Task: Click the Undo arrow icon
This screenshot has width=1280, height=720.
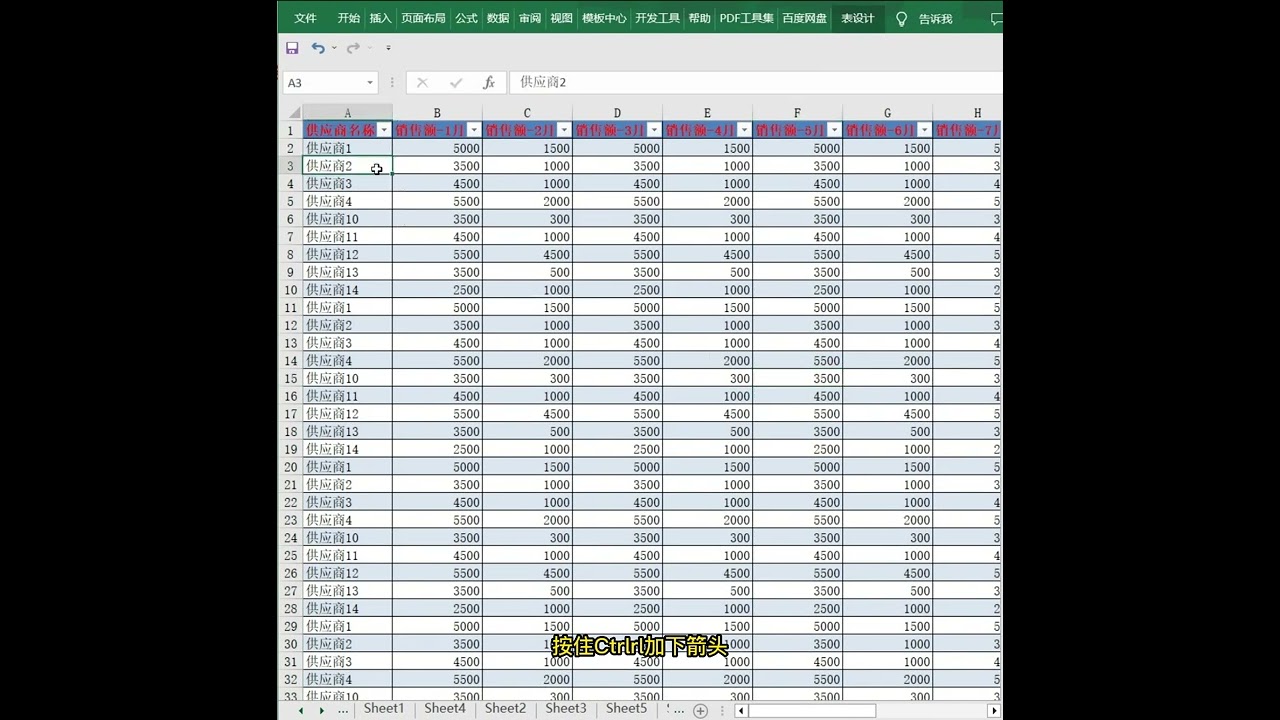Action: coord(318,48)
